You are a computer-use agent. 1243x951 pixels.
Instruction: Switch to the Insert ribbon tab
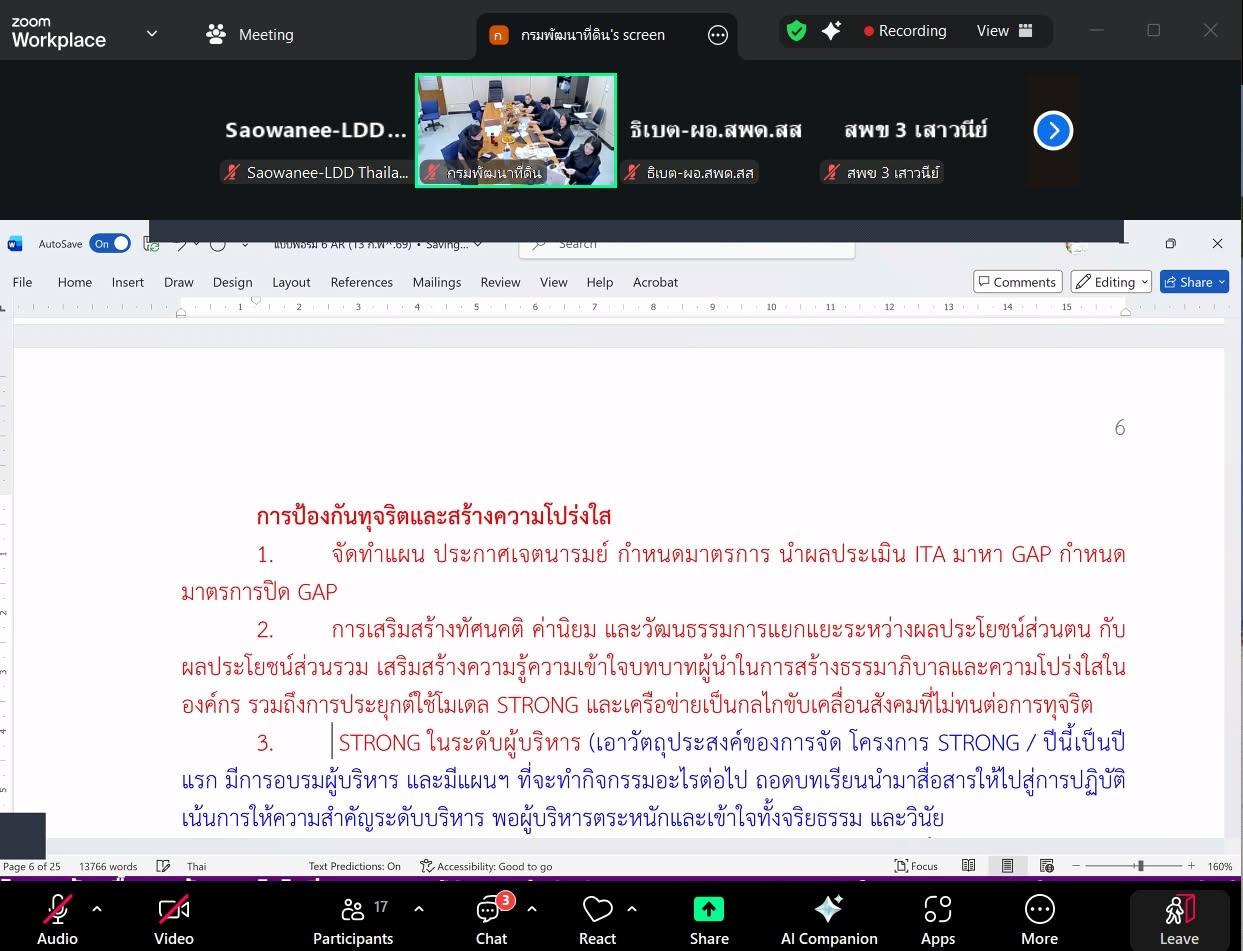(x=128, y=282)
